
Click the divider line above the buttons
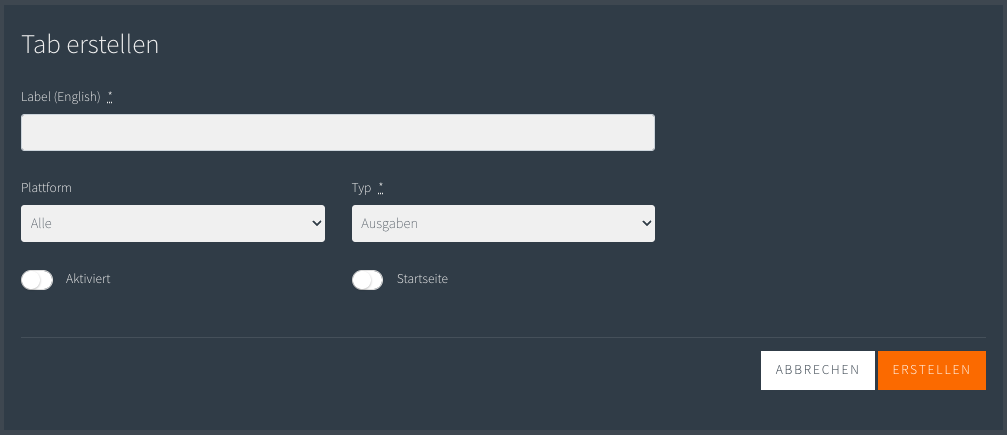(x=504, y=337)
